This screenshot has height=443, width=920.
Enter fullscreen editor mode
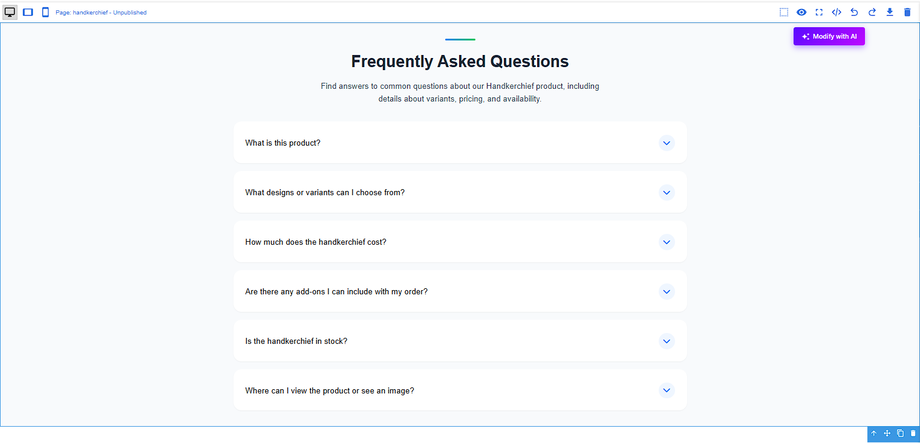click(819, 12)
